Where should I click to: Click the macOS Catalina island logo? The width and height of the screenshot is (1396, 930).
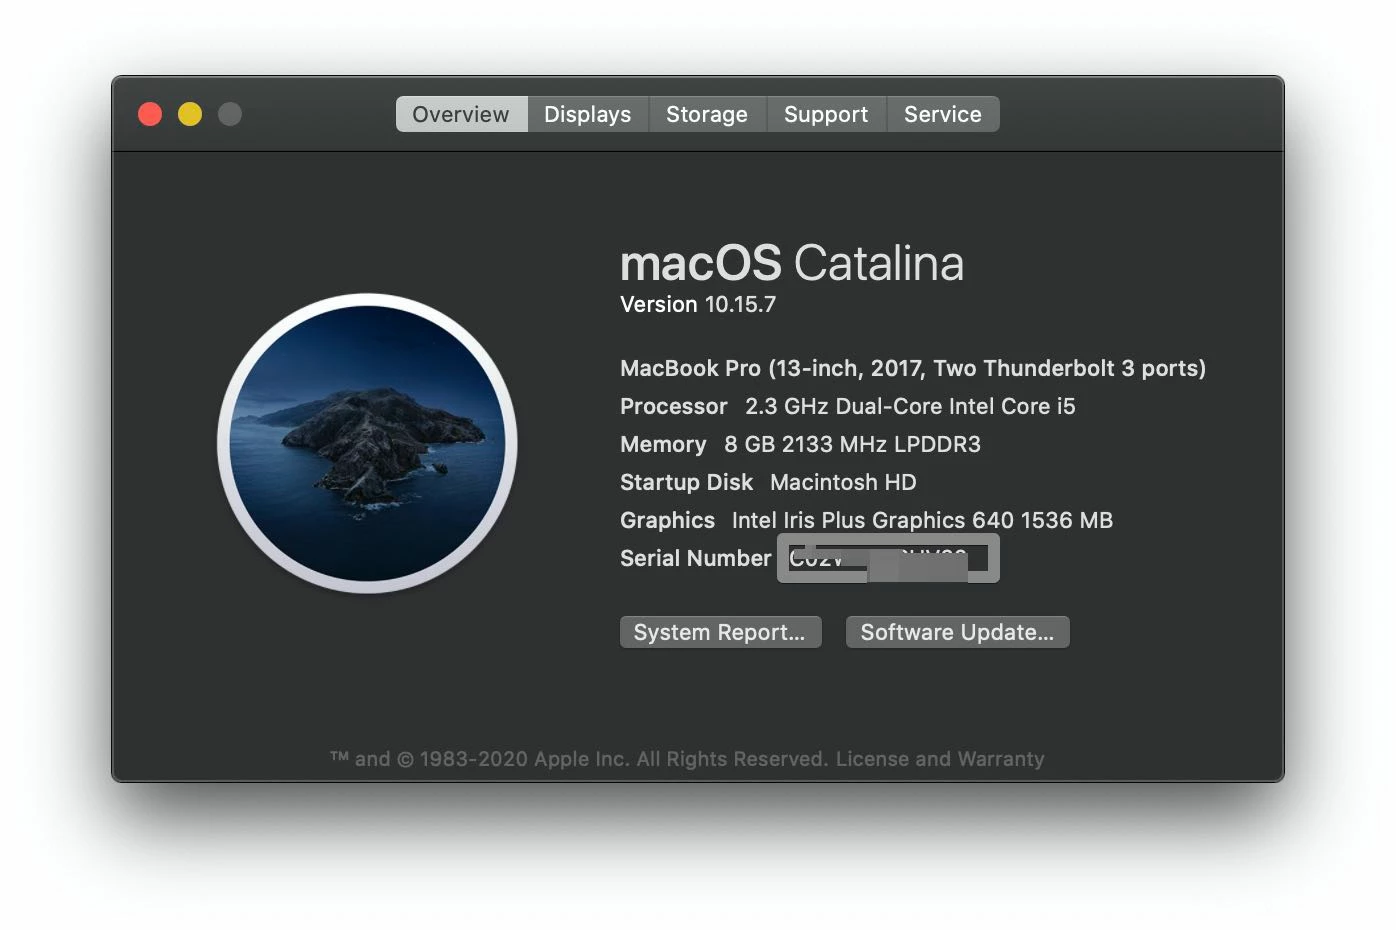tap(367, 443)
